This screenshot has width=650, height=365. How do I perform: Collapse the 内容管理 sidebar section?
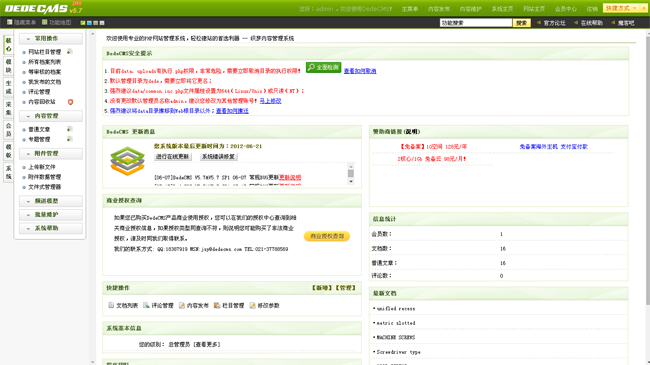(51, 116)
